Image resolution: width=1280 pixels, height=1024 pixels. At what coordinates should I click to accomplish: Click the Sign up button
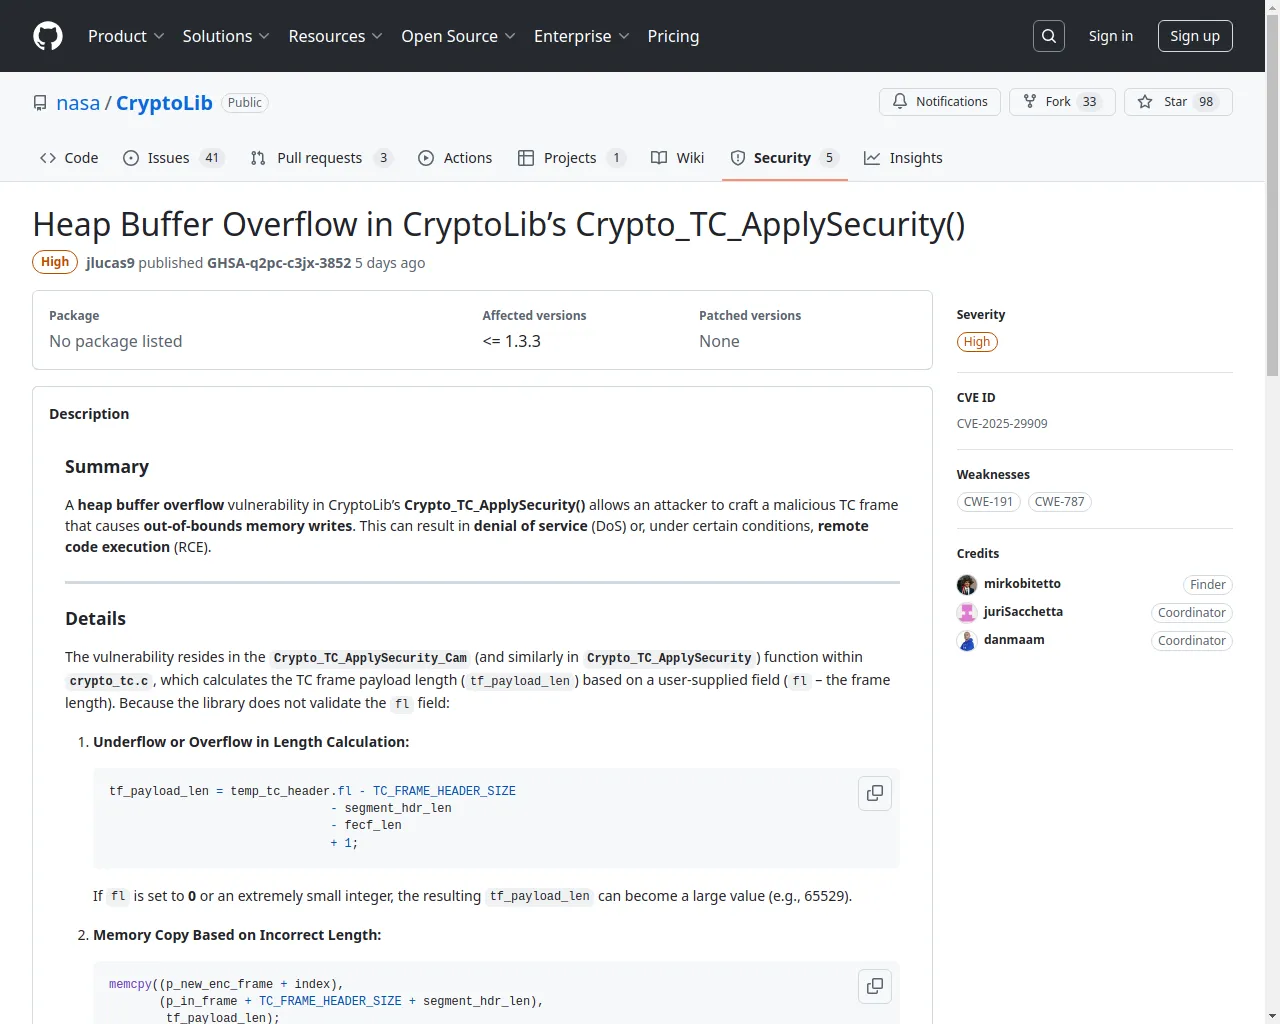(1195, 36)
